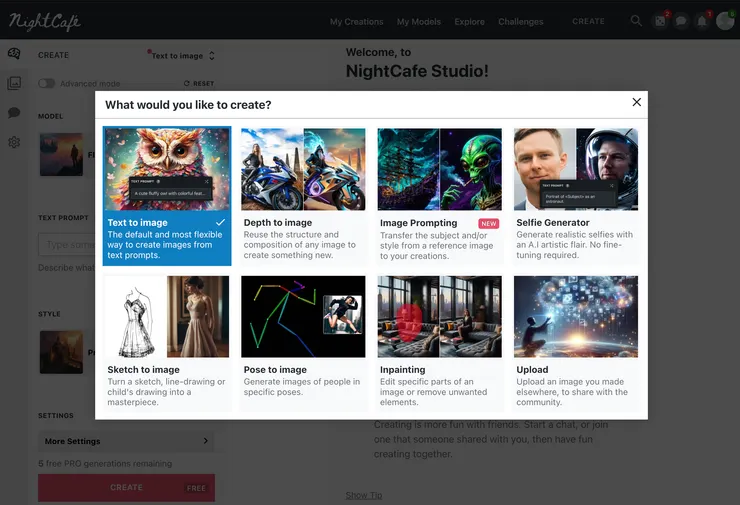Choose the Sketch to image option
Viewport: 740px width, 505px height.
click(167, 343)
